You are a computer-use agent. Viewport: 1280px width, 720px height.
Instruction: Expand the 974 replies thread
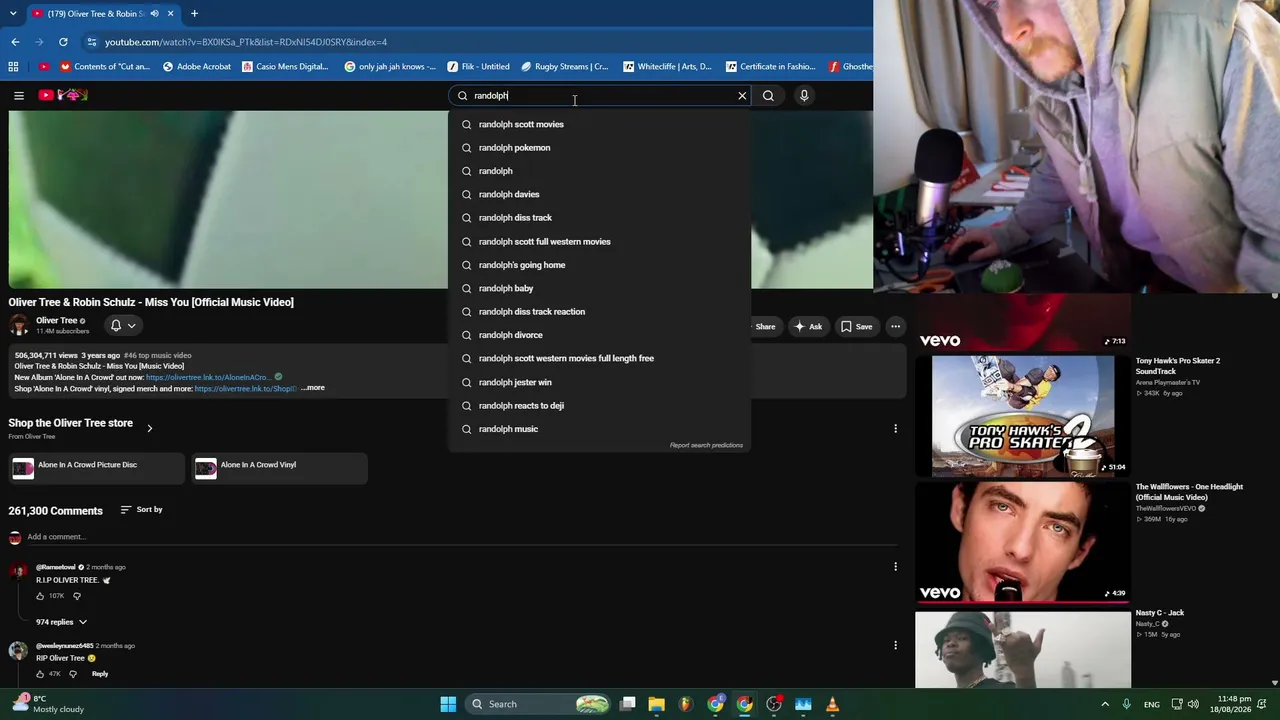61,622
